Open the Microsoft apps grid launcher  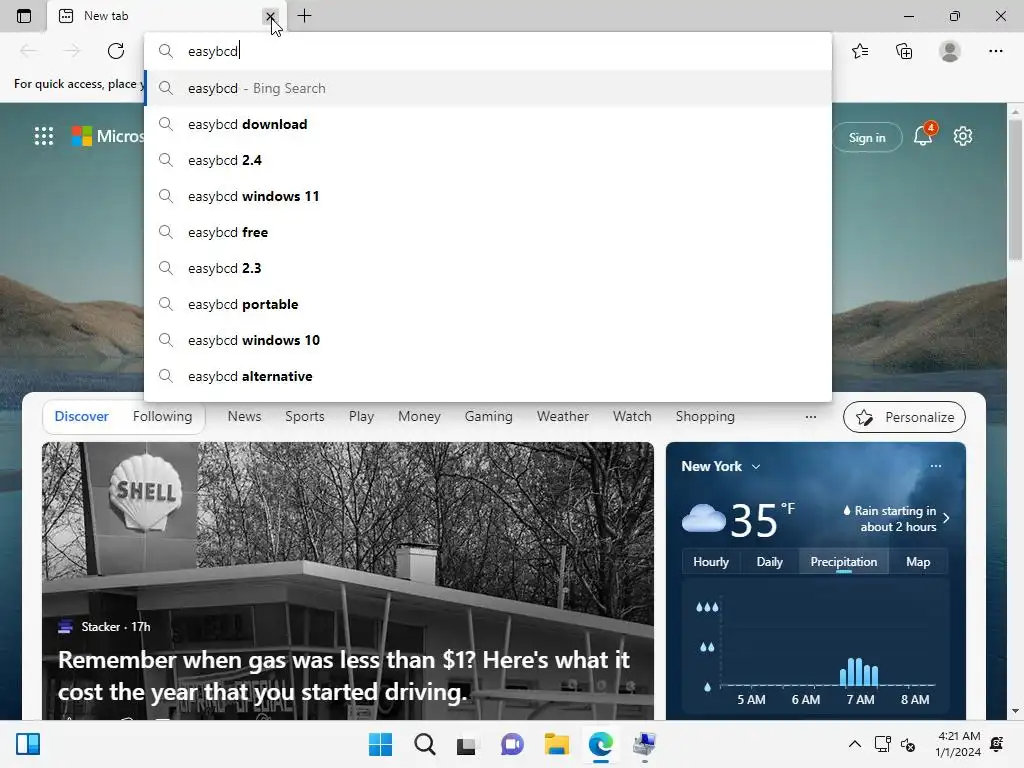point(44,136)
